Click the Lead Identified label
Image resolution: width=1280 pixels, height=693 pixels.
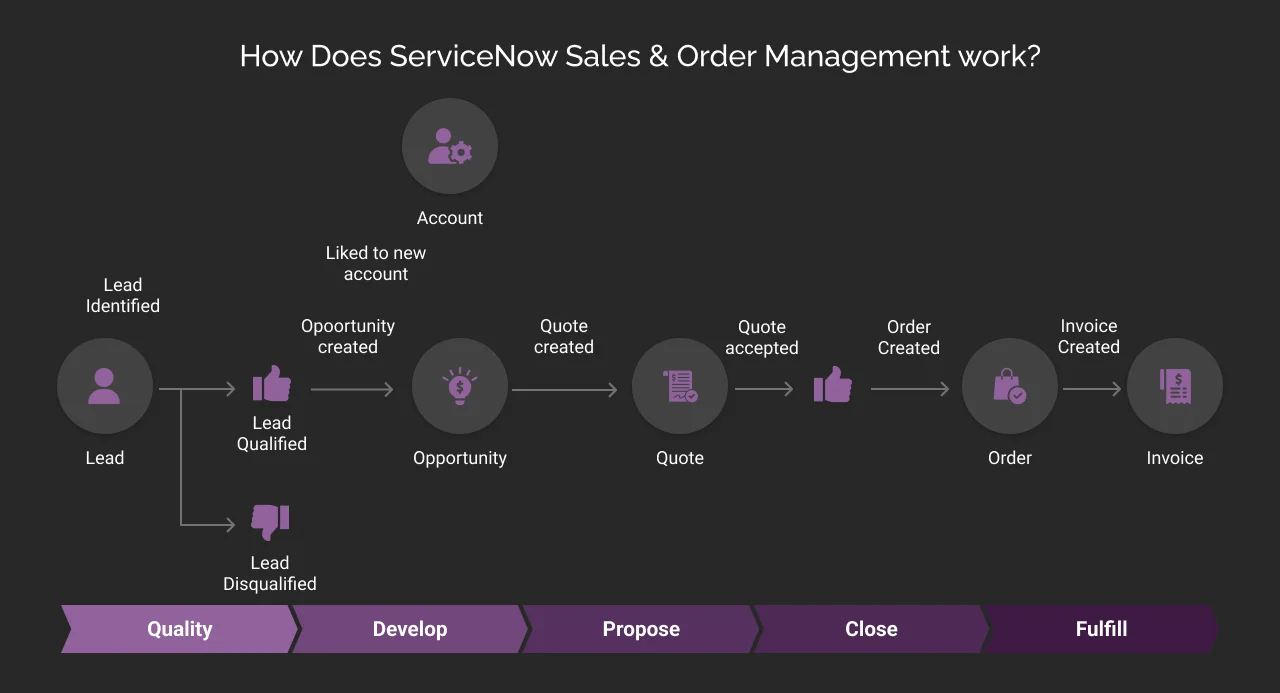[122, 295]
